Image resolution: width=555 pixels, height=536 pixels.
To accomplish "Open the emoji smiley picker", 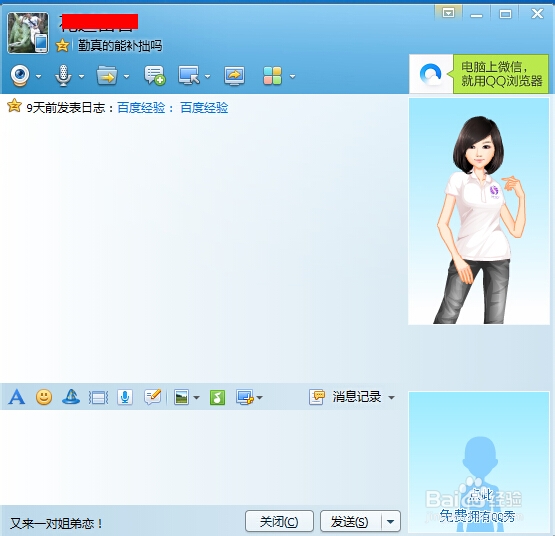I will [x=44, y=397].
